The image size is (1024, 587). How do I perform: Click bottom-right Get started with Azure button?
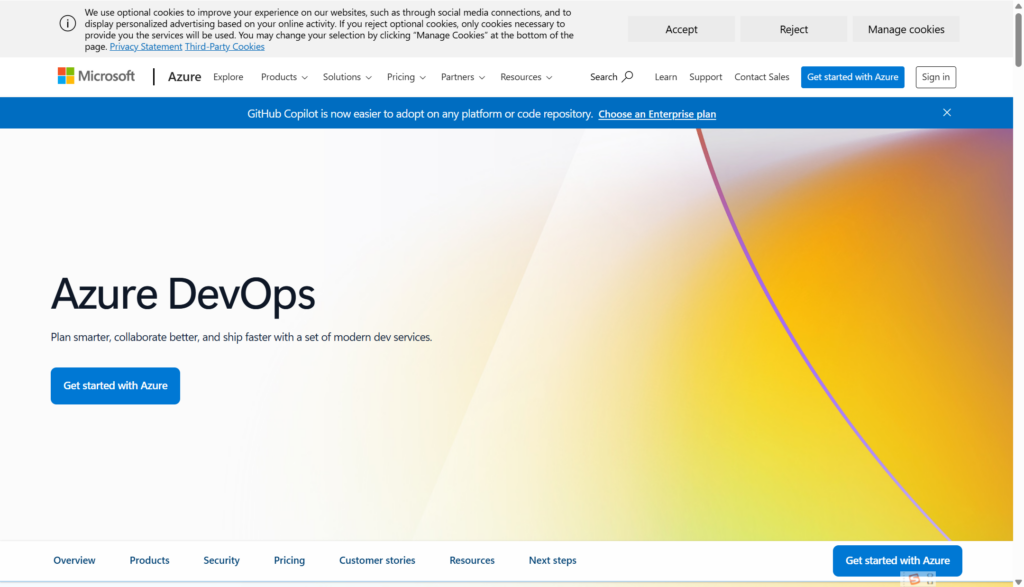pos(897,560)
